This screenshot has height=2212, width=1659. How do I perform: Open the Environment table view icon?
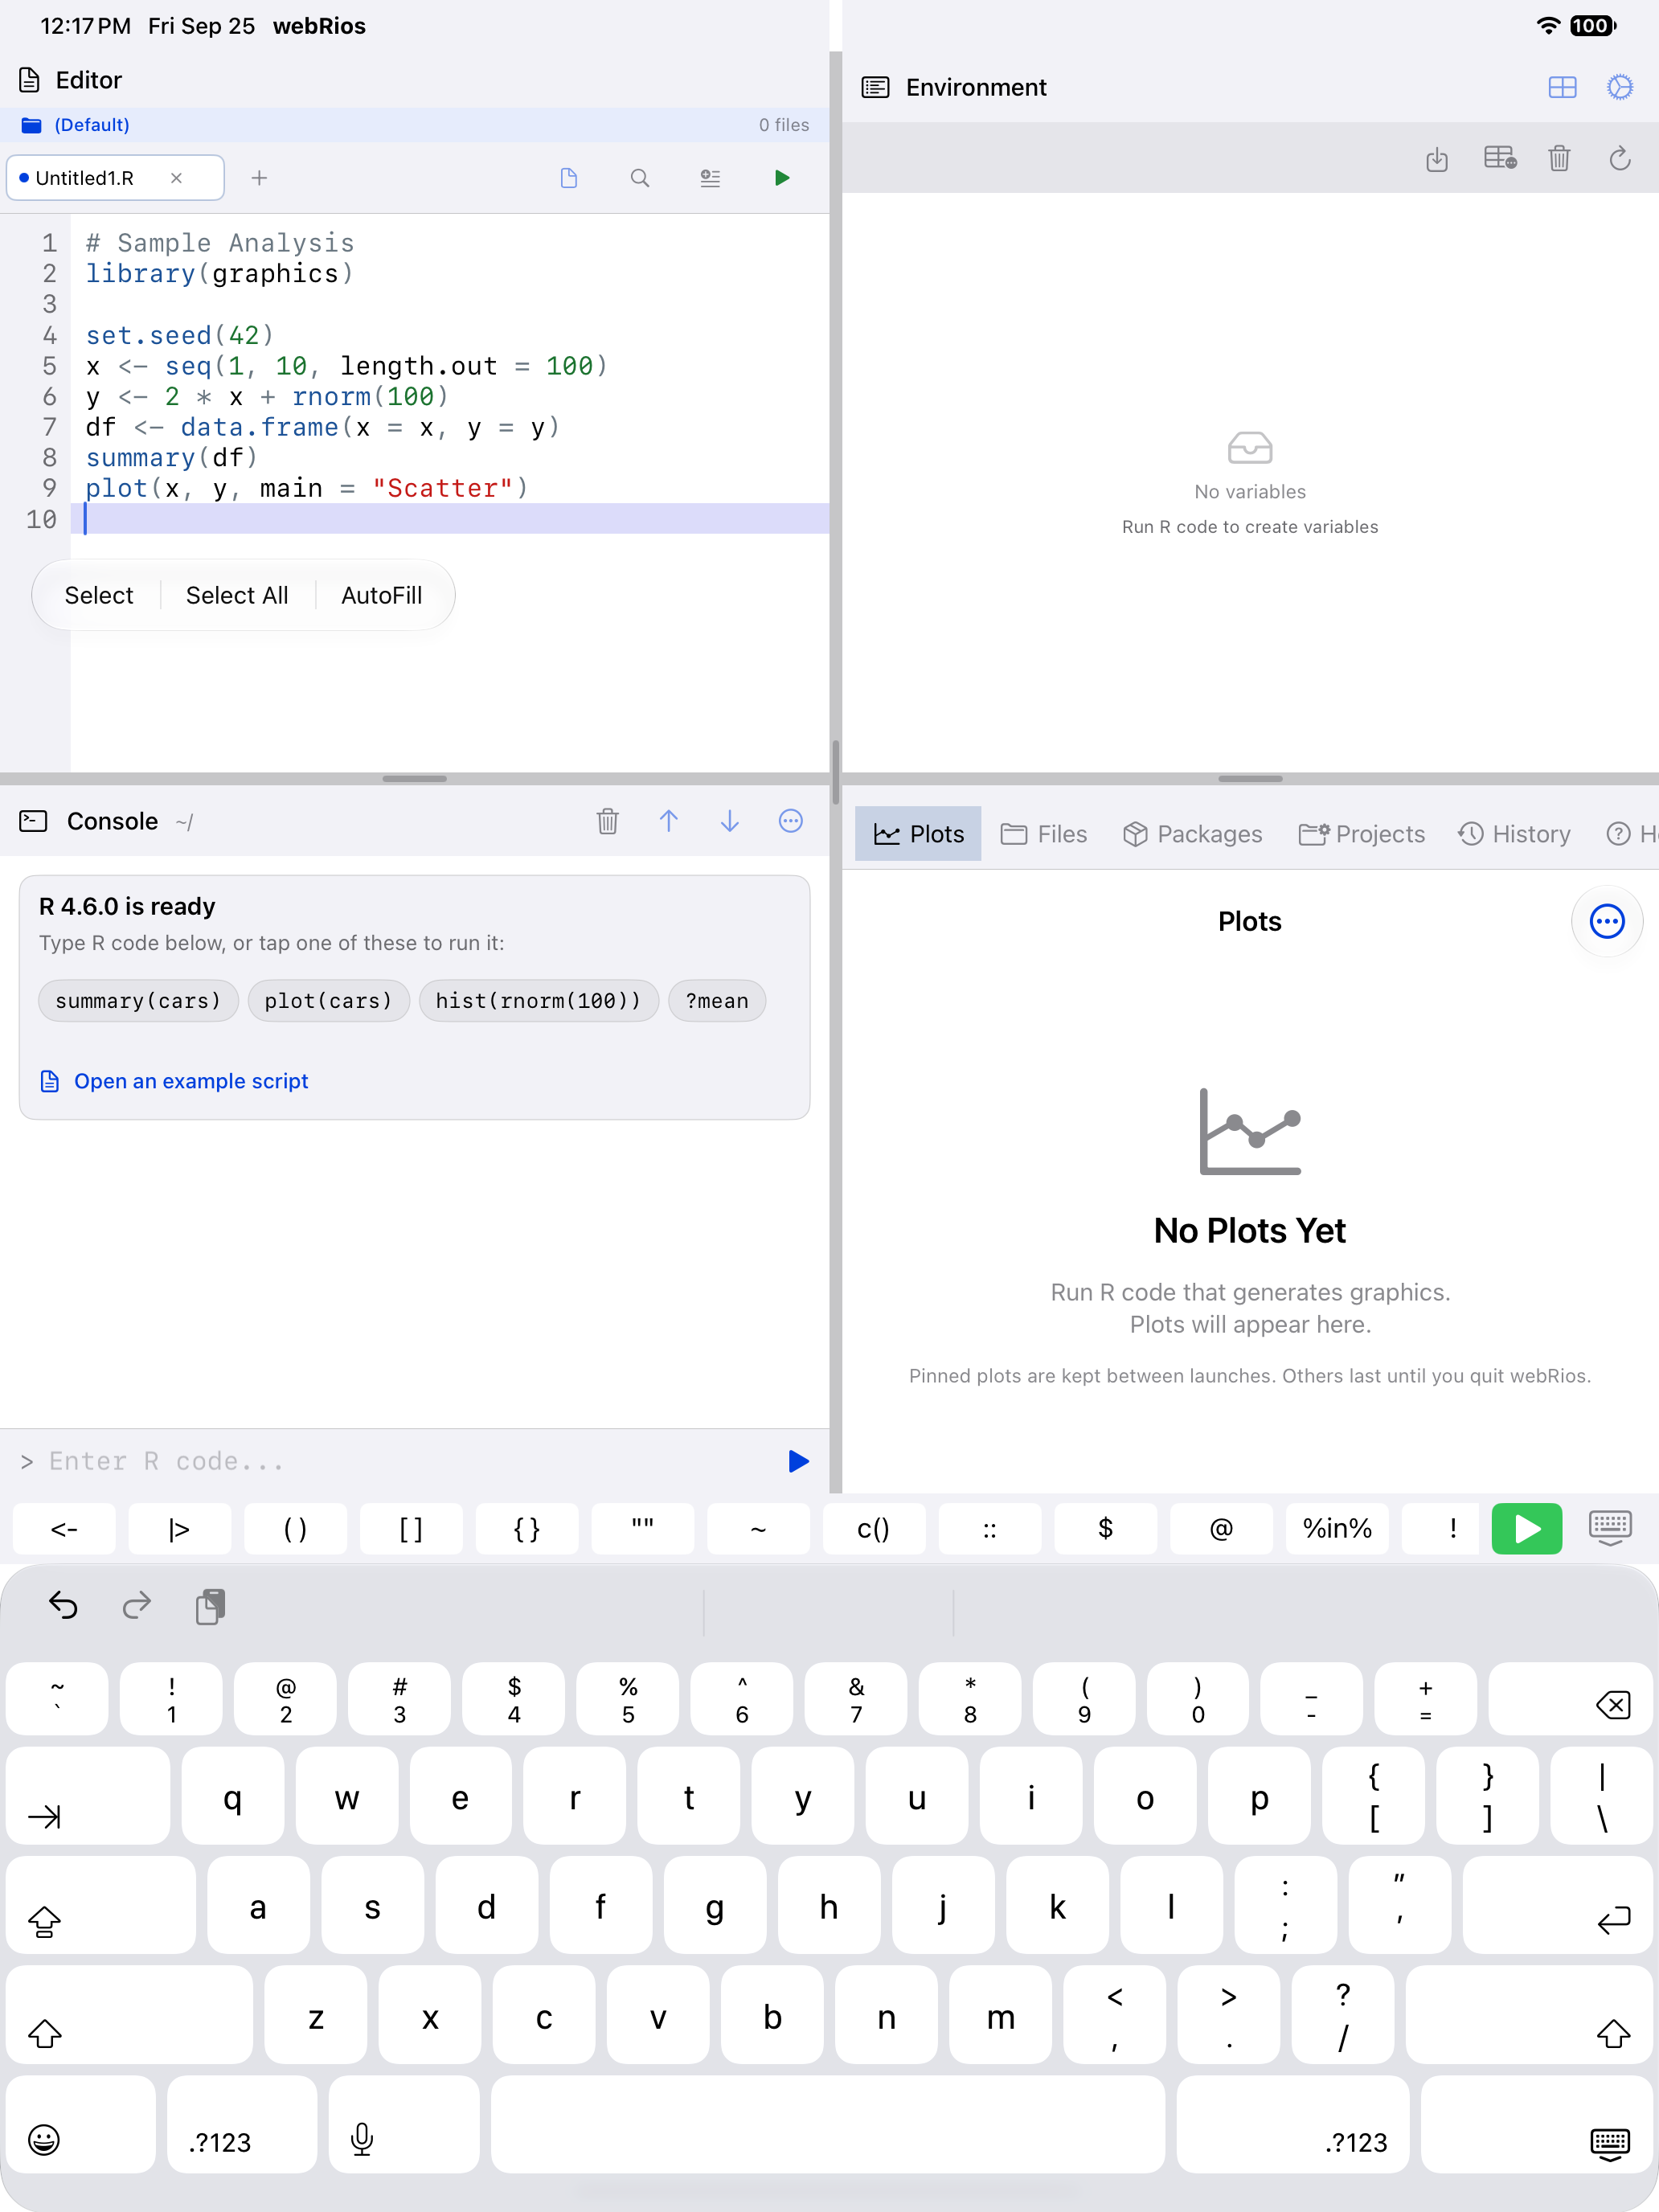1500,158
